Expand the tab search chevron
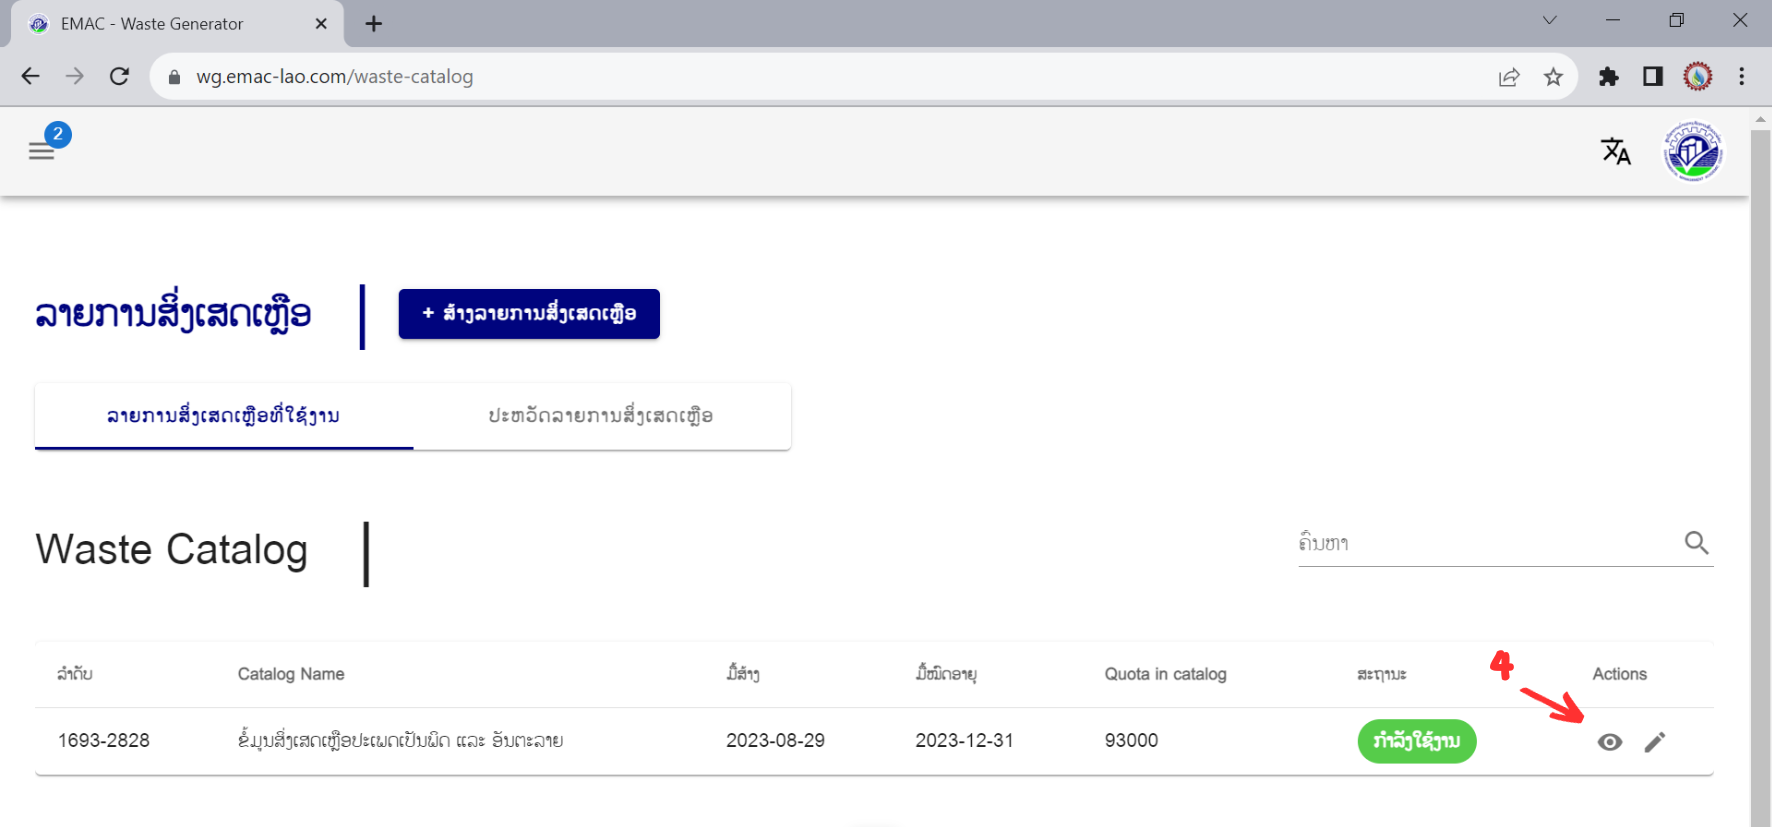This screenshot has height=827, width=1772. tap(1549, 21)
